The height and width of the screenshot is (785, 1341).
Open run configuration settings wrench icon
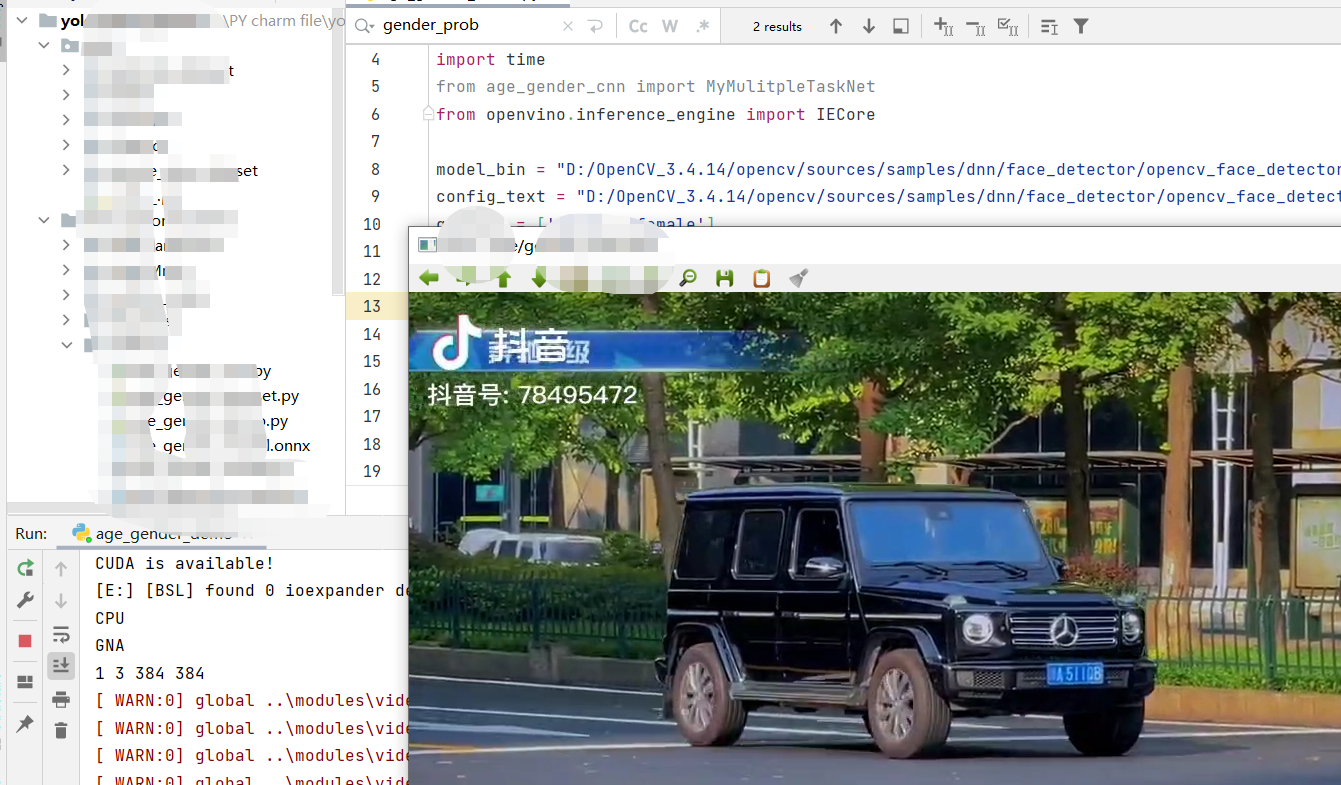click(24, 598)
